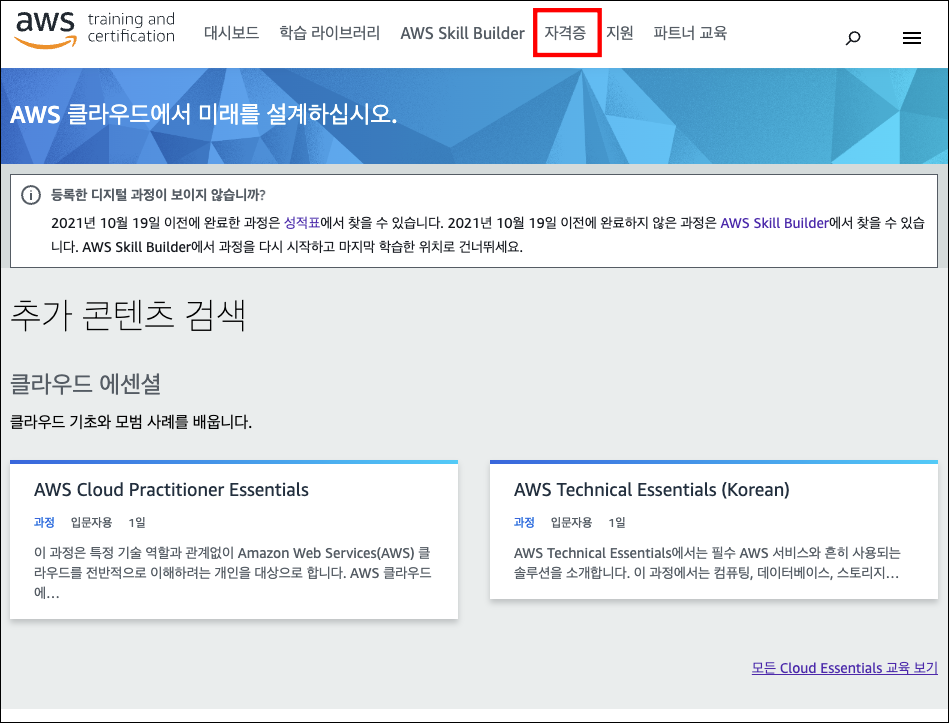Click the Technical Essentials (Korean) course description
The image size is (949, 723).
click(x=707, y=563)
